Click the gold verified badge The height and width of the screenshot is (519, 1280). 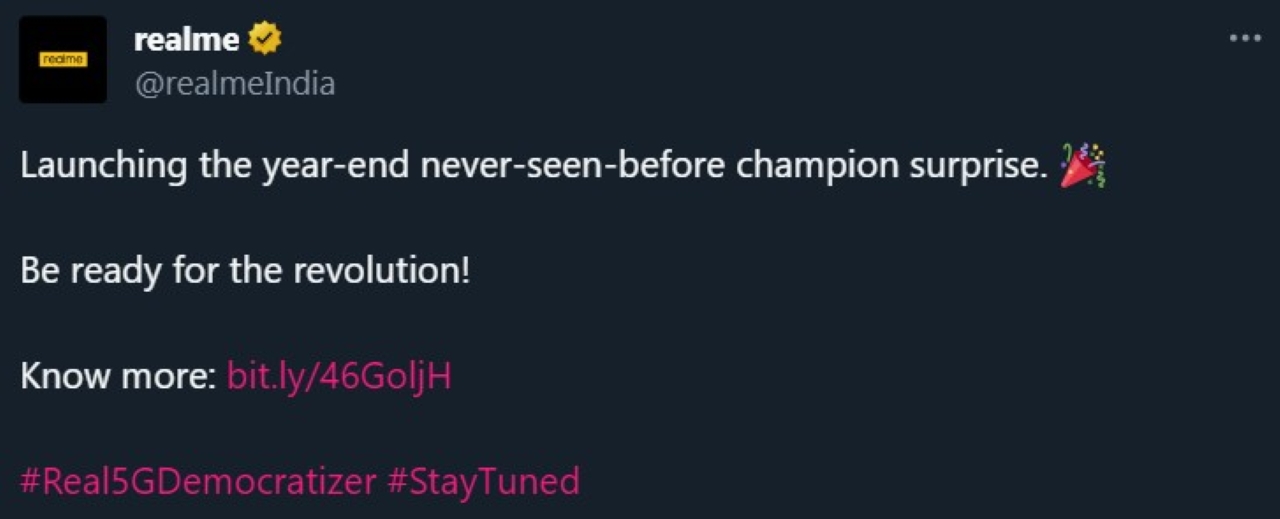coord(264,40)
